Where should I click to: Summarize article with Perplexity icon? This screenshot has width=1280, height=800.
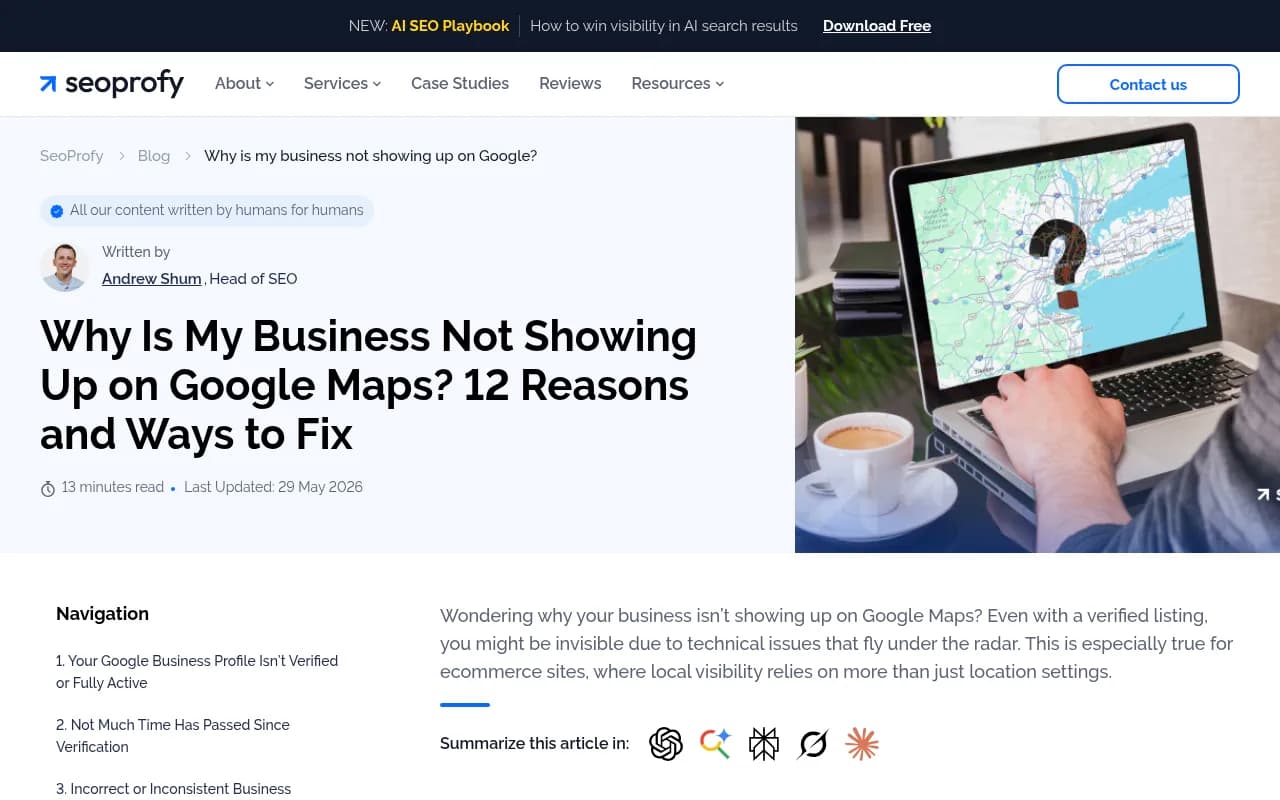[x=764, y=744]
